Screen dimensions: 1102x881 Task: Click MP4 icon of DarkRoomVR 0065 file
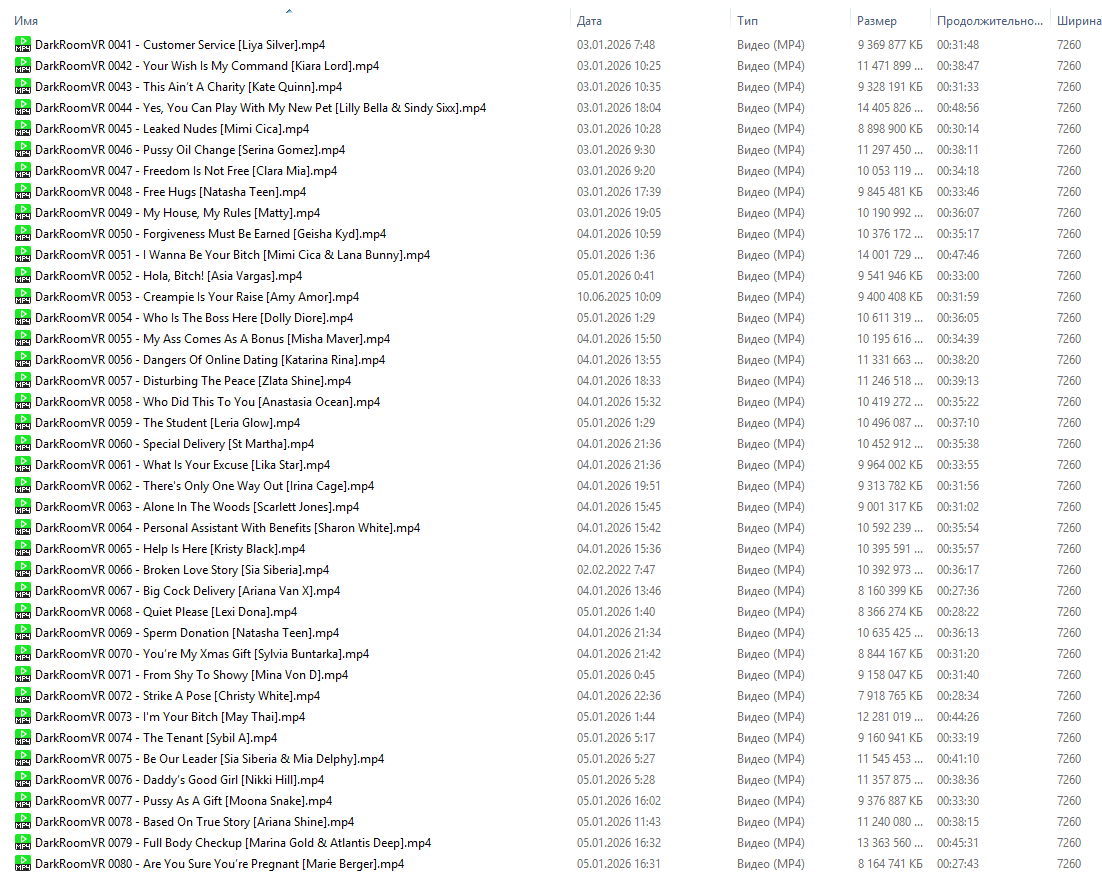coord(22,549)
